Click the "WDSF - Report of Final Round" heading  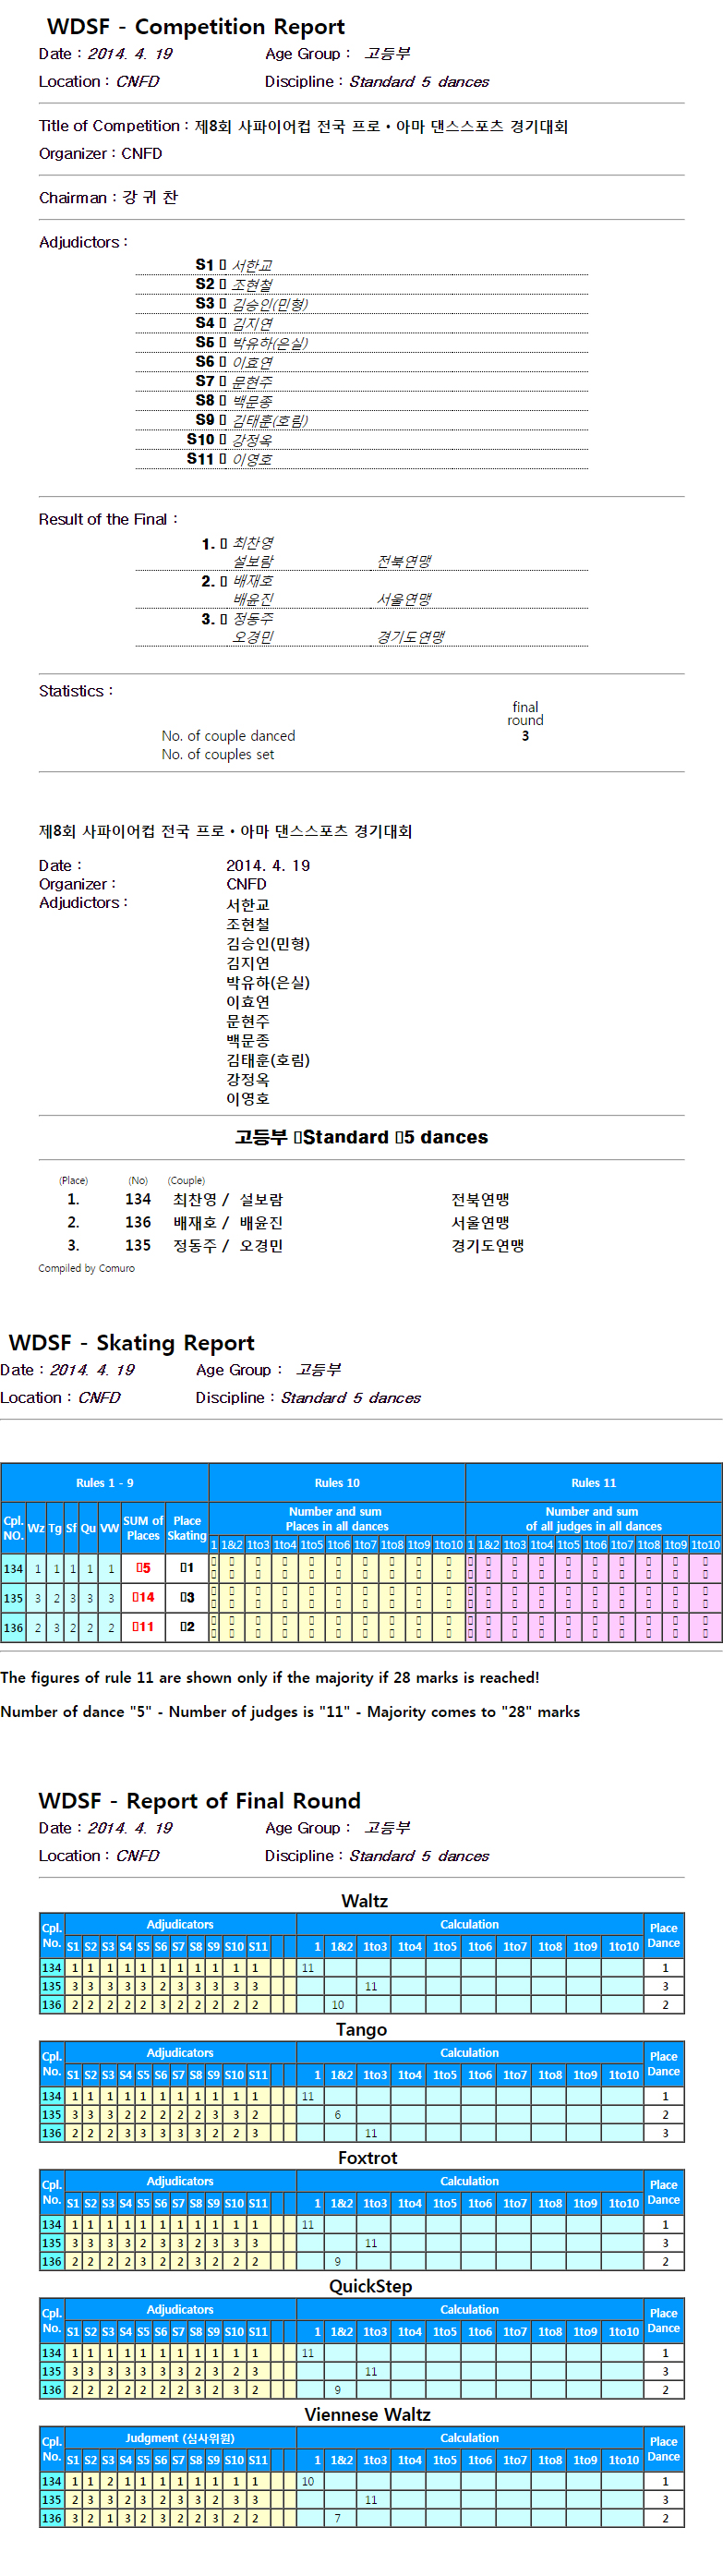(x=199, y=1801)
